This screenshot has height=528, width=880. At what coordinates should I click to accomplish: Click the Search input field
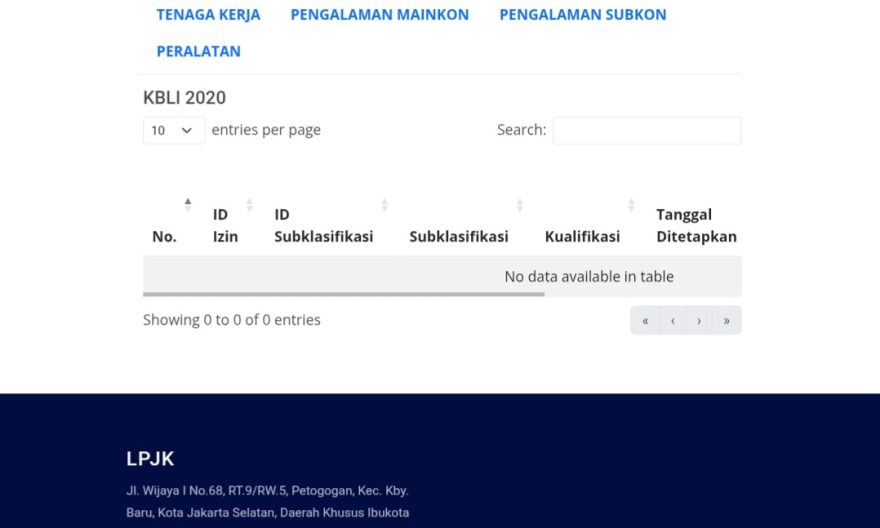(646, 130)
